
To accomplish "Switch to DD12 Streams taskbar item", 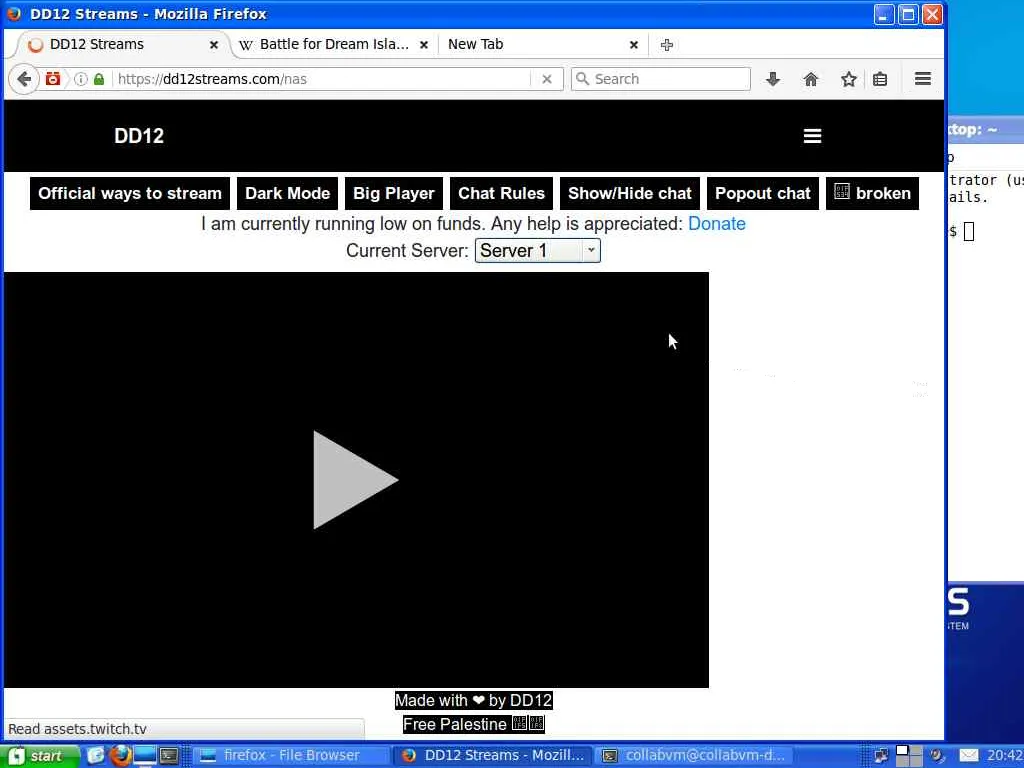I will coord(494,756).
